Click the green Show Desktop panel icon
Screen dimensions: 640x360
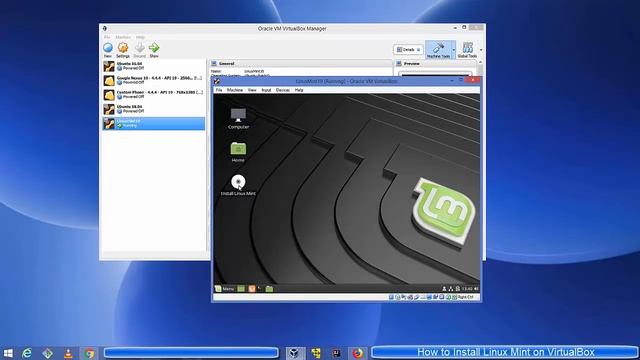(241, 289)
